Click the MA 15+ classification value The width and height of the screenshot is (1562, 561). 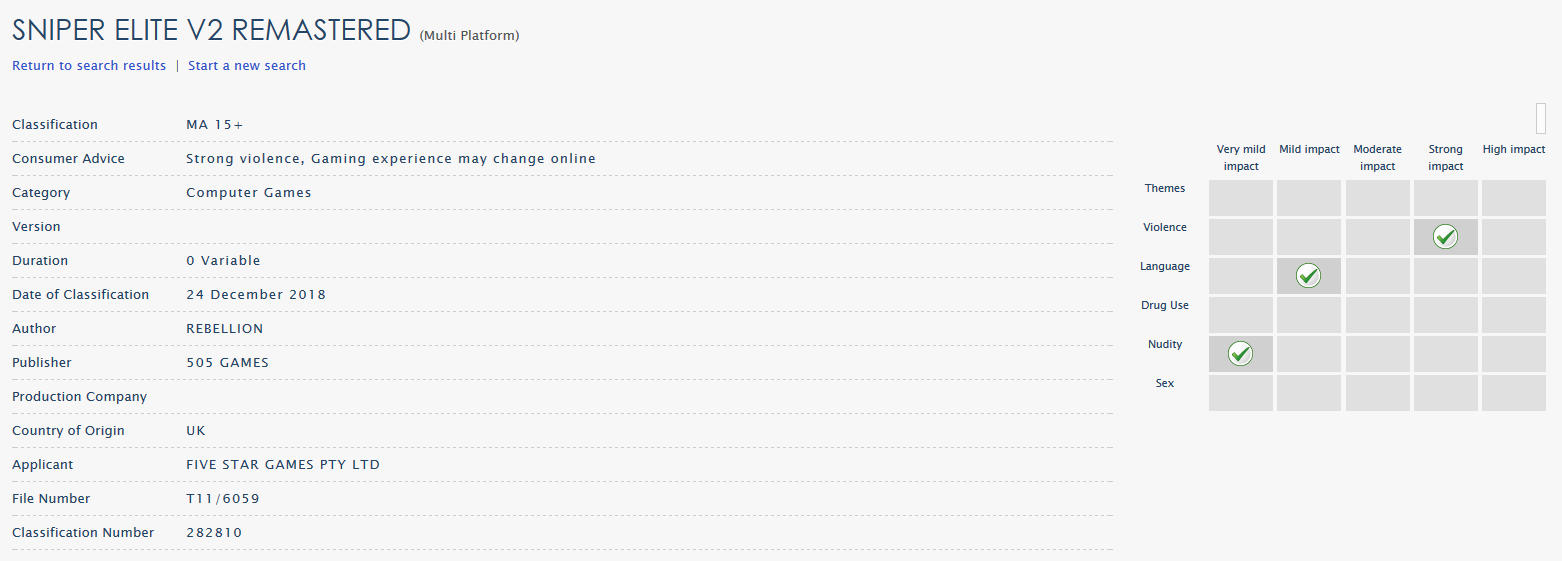tap(215, 125)
